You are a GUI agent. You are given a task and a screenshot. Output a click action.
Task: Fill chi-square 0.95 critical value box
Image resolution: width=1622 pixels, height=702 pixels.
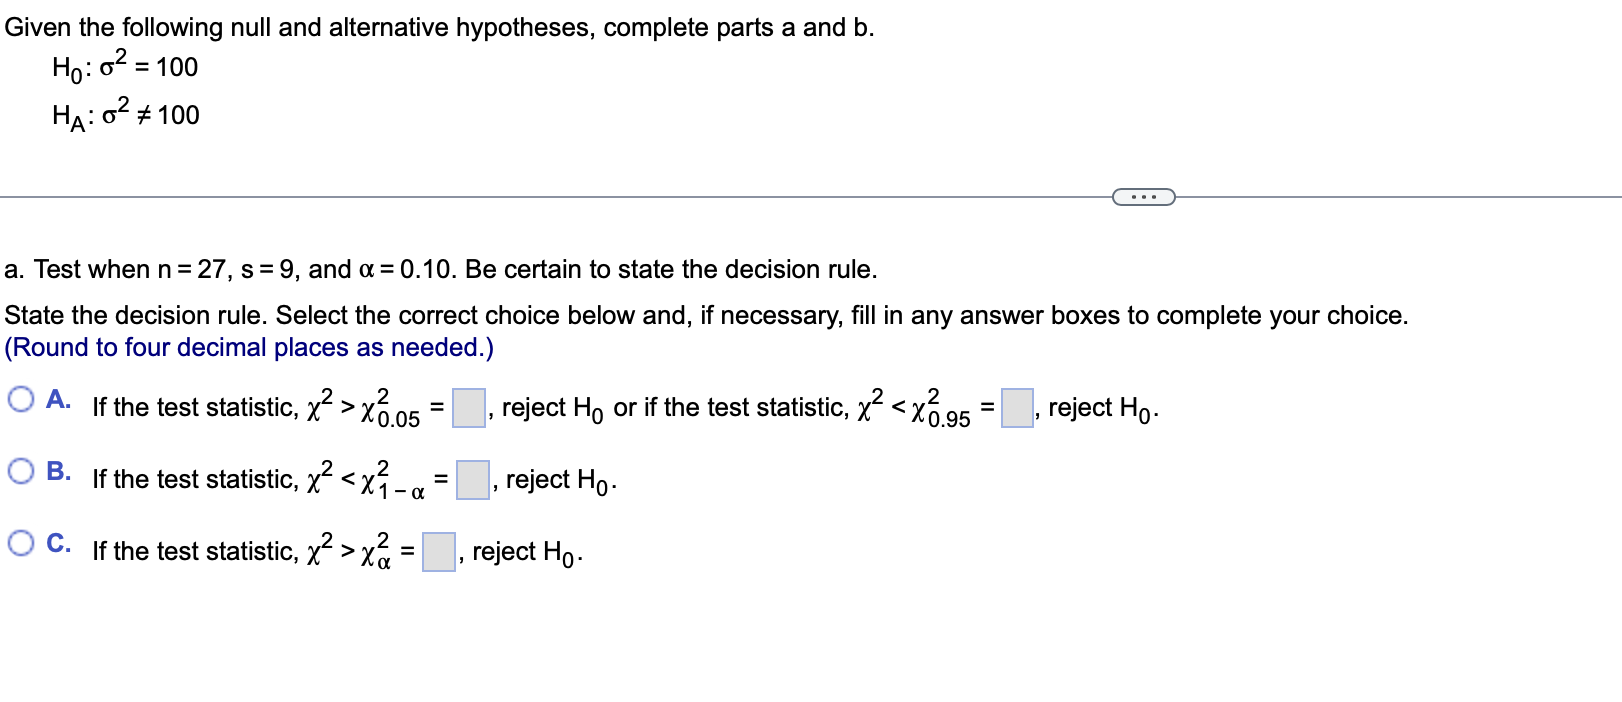1018,408
